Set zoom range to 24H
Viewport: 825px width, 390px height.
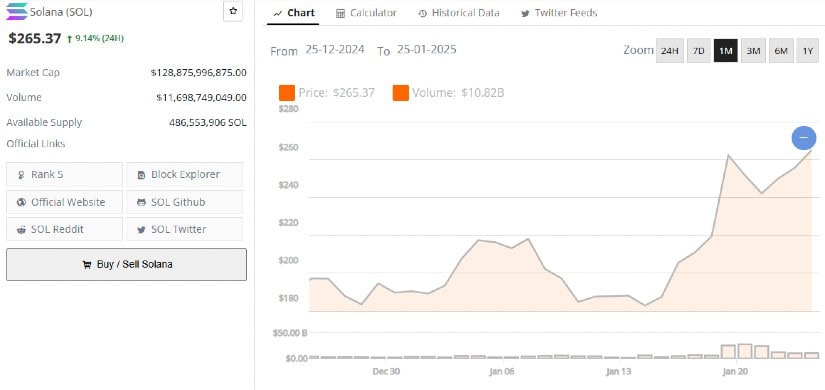(670, 51)
